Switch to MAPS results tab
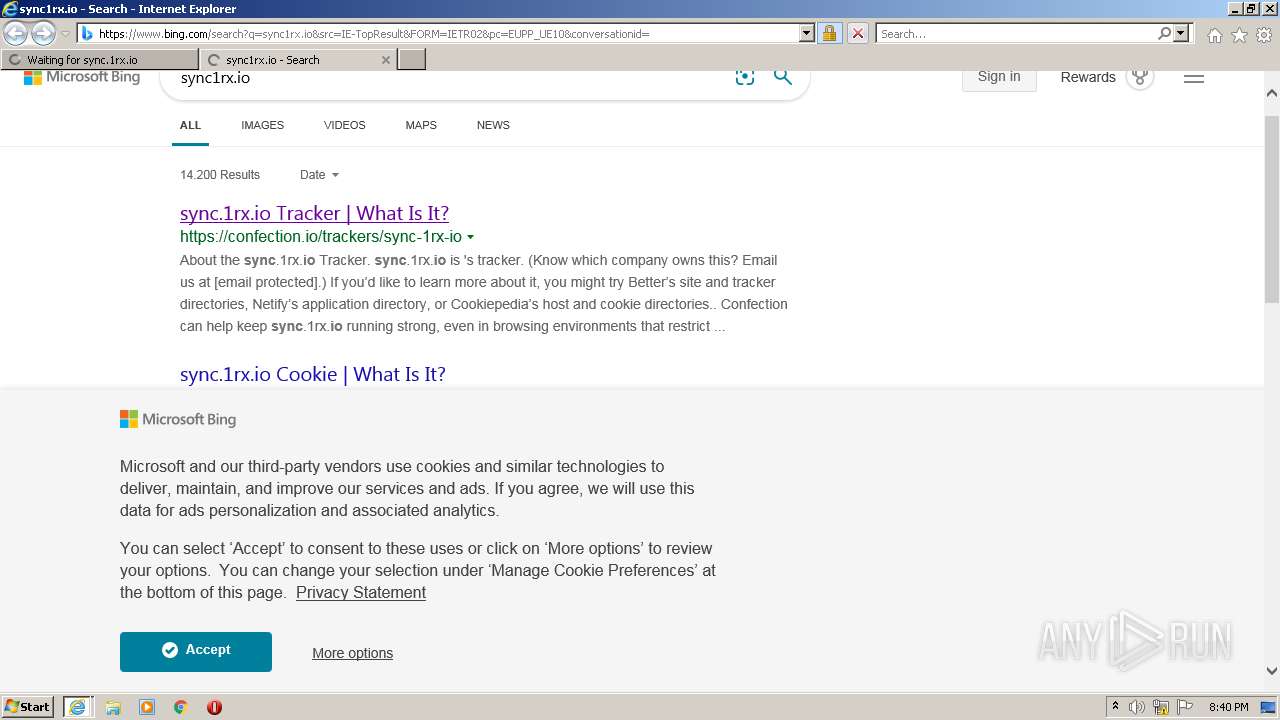Screen dimensions: 1280x720 (x=421, y=125)
